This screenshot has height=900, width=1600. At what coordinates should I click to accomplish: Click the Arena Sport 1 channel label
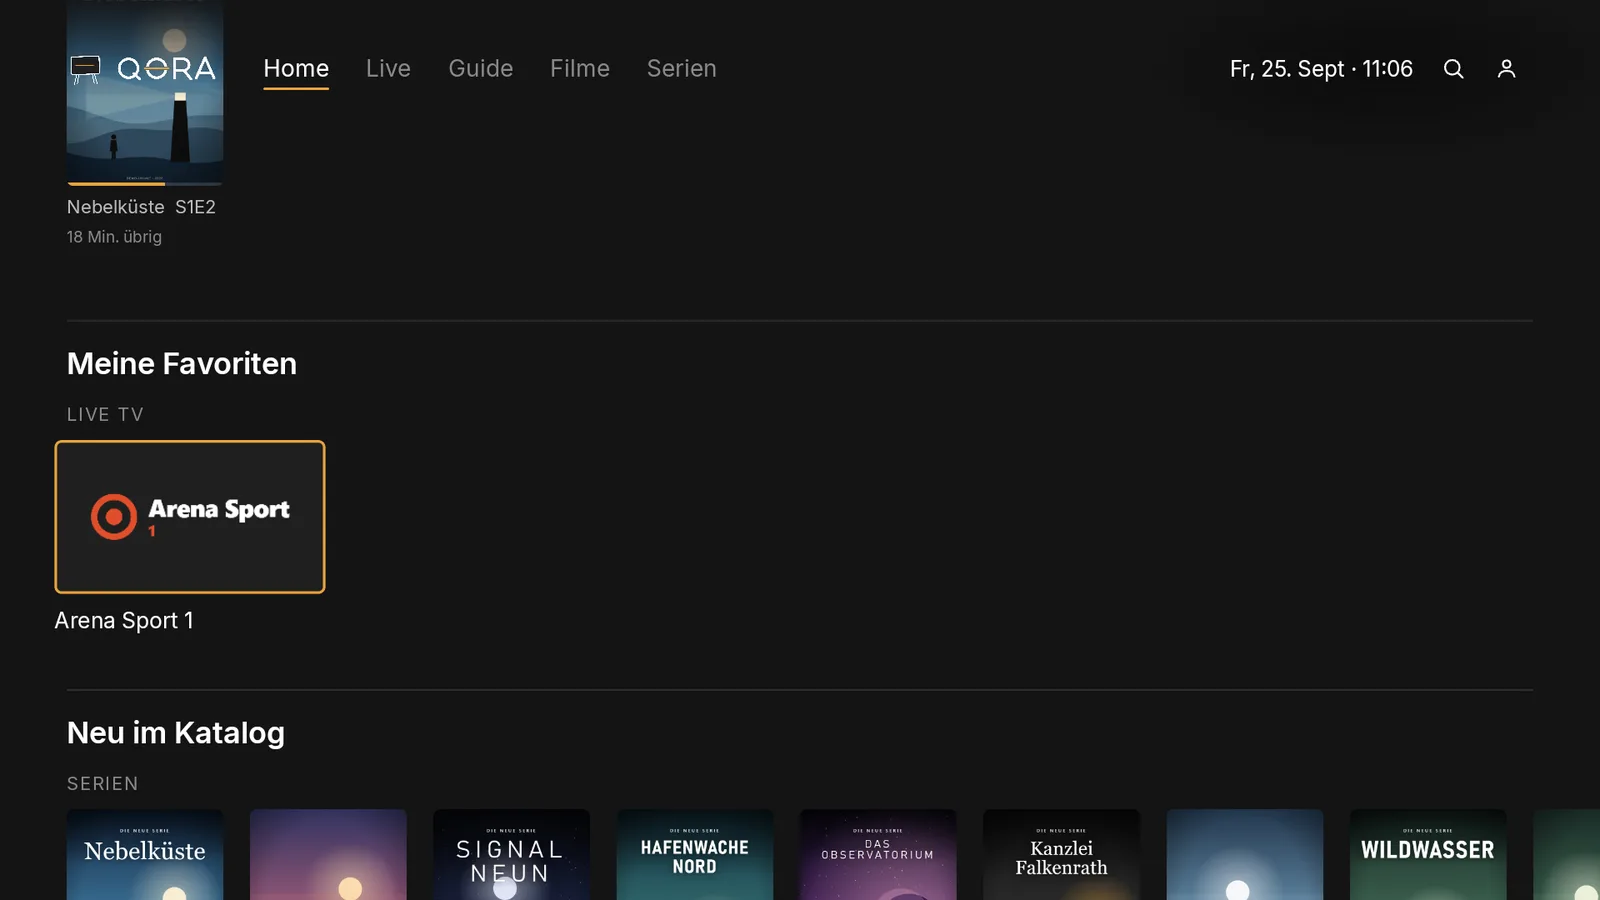pos(124,621)
